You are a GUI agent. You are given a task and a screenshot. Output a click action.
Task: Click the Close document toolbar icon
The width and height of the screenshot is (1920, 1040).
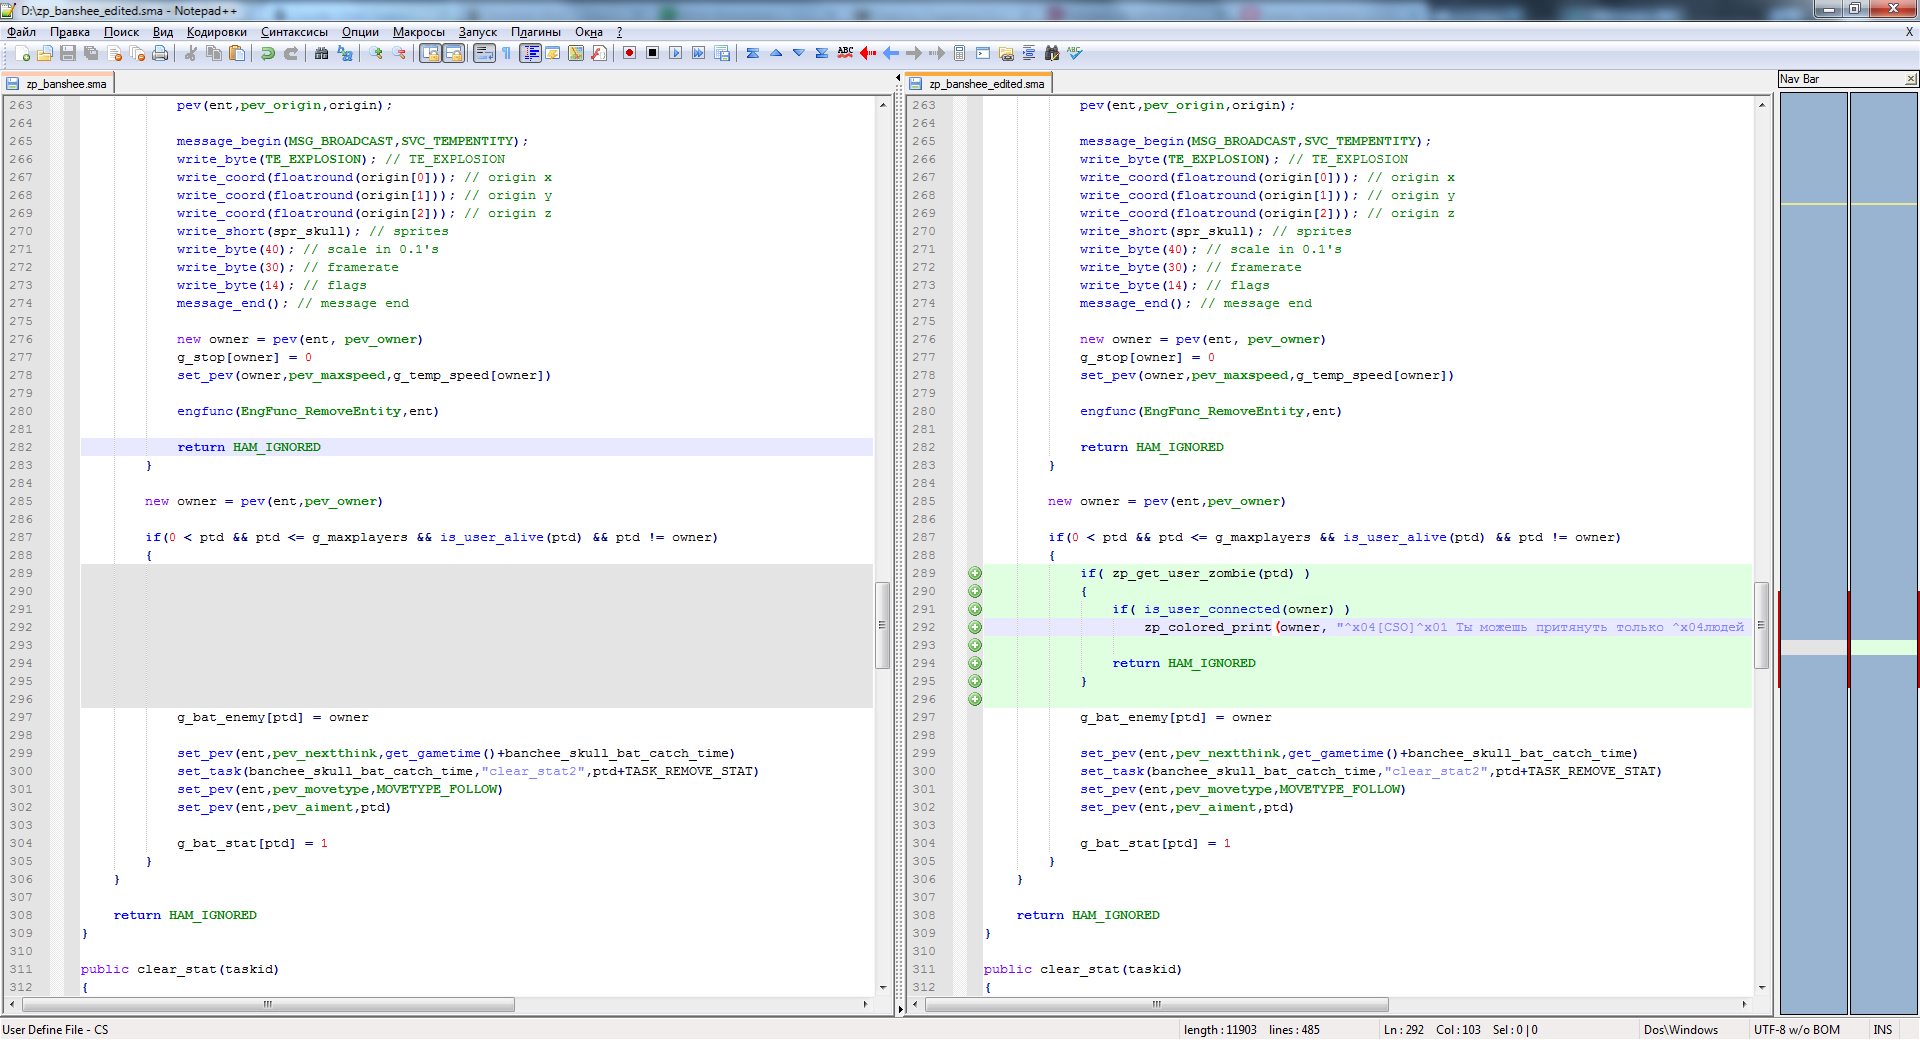tap(113, 53)
